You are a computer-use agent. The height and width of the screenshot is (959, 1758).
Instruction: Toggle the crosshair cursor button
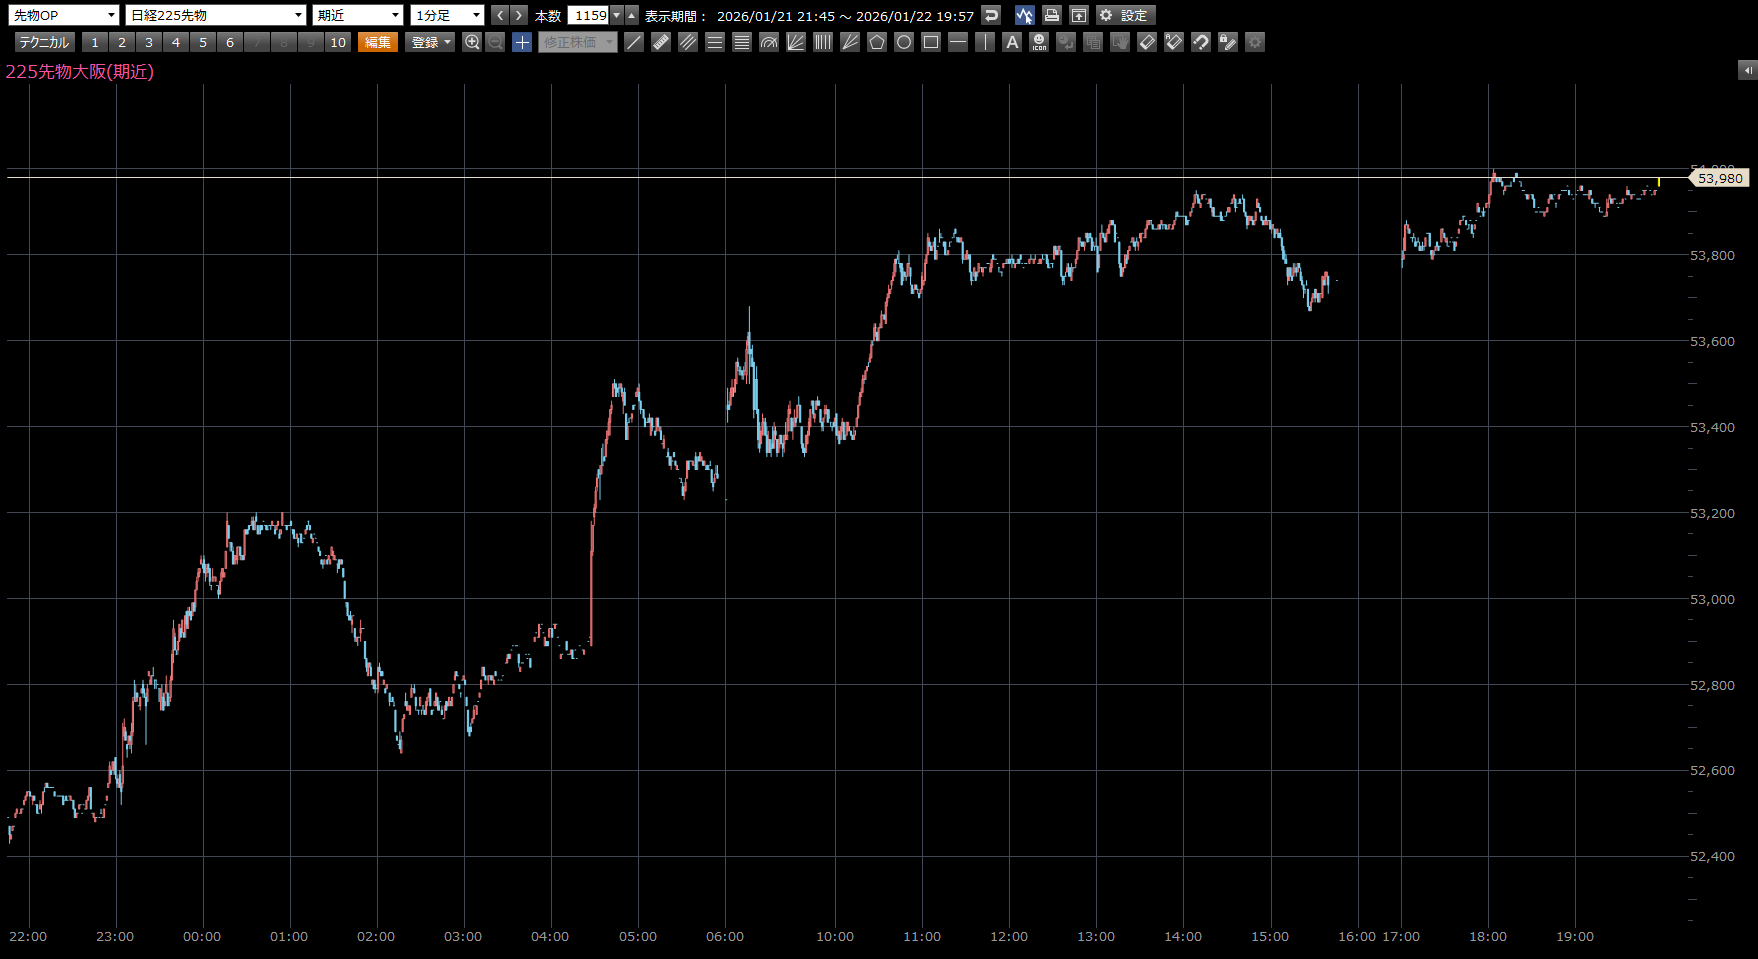[522, 42]
